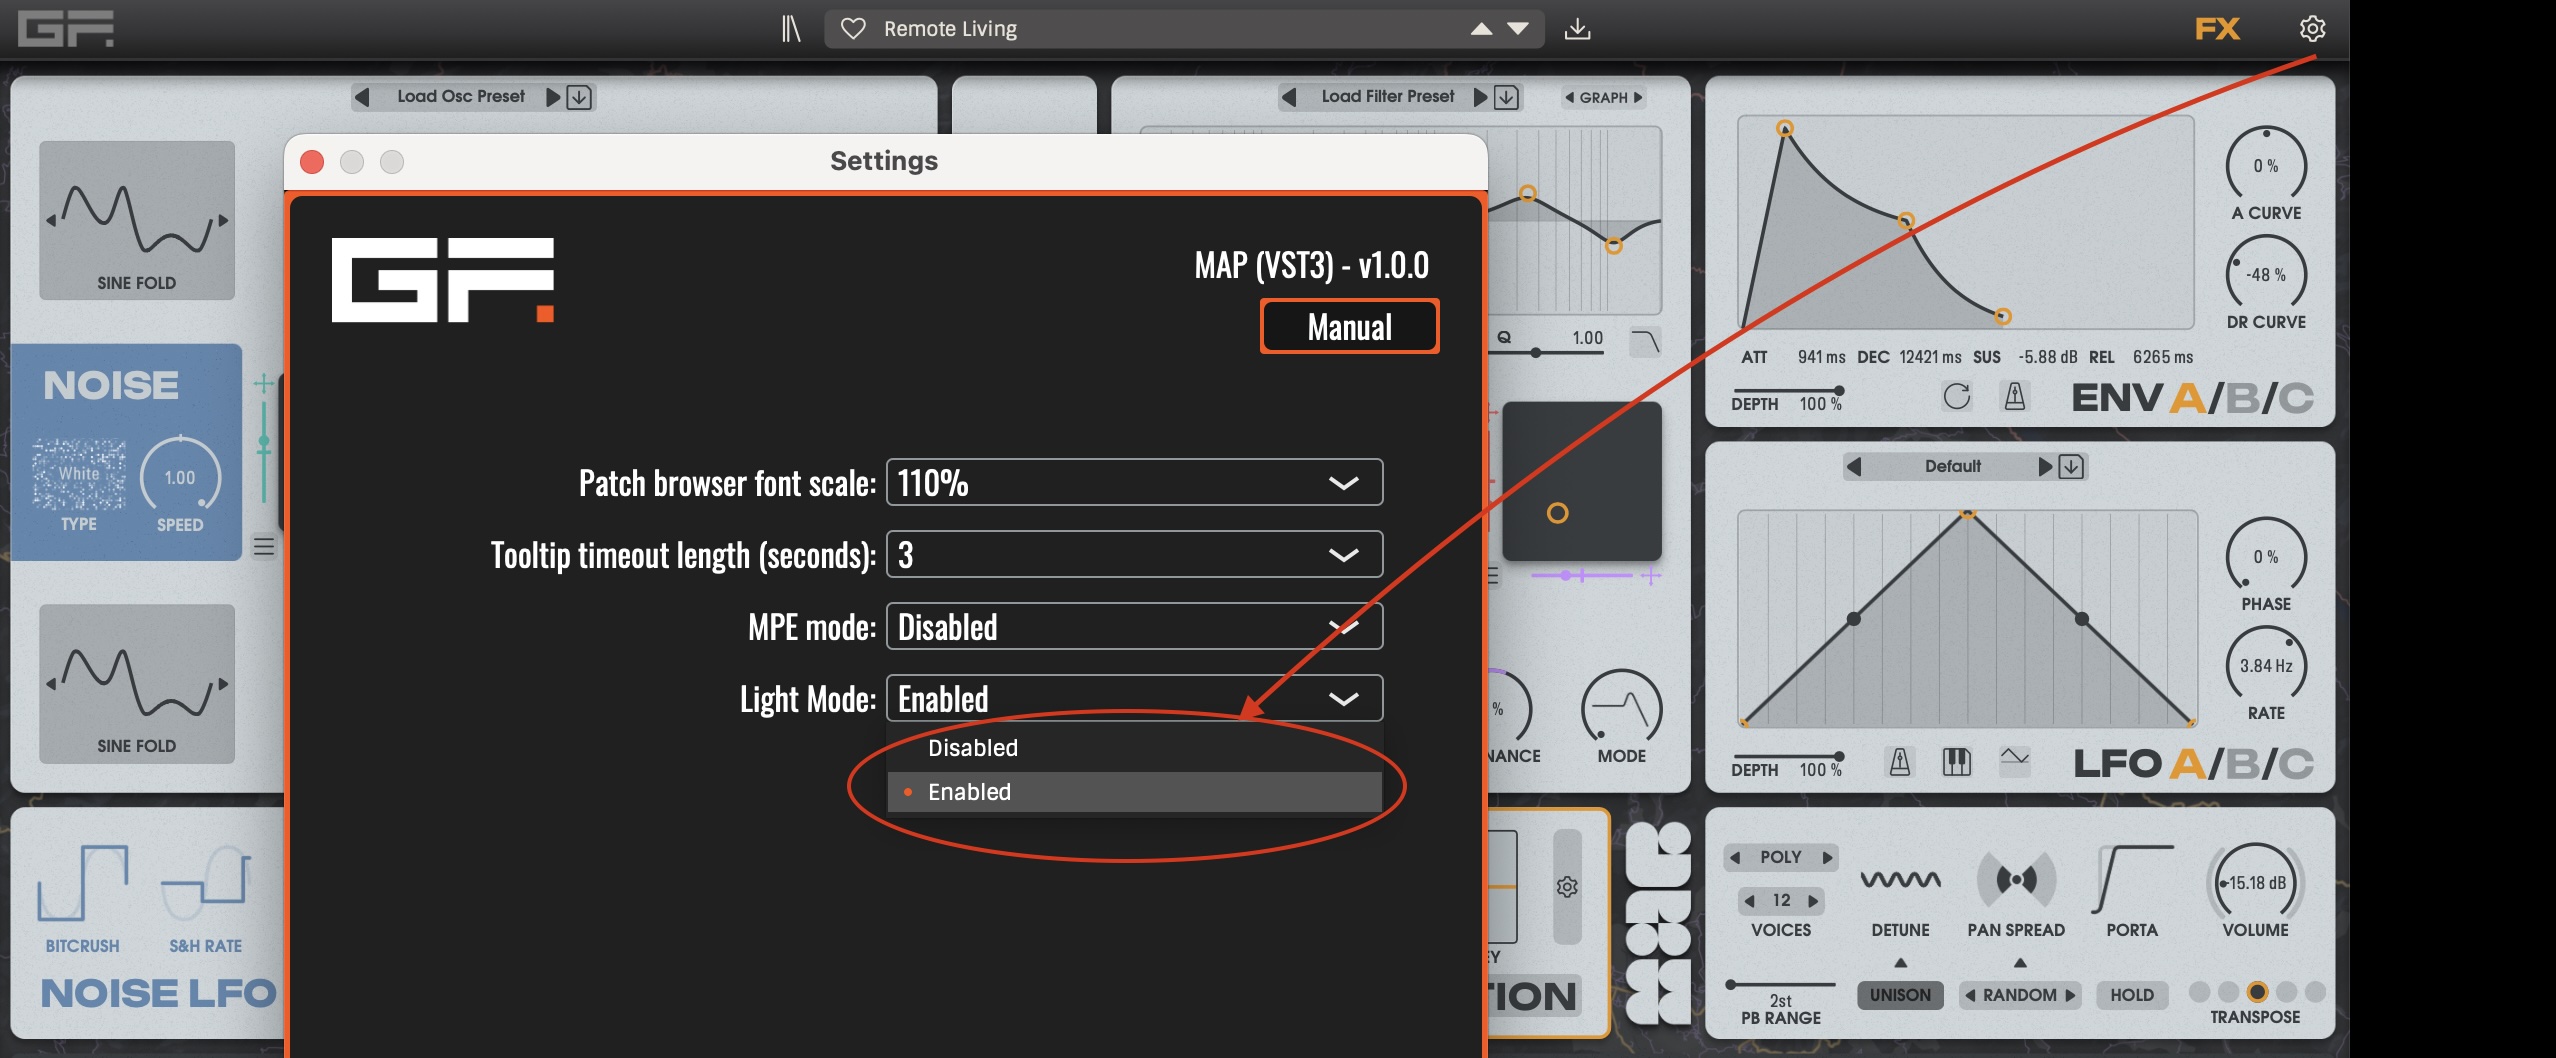
Task: Click the LFO PHASE knob
Action: 2266,557
